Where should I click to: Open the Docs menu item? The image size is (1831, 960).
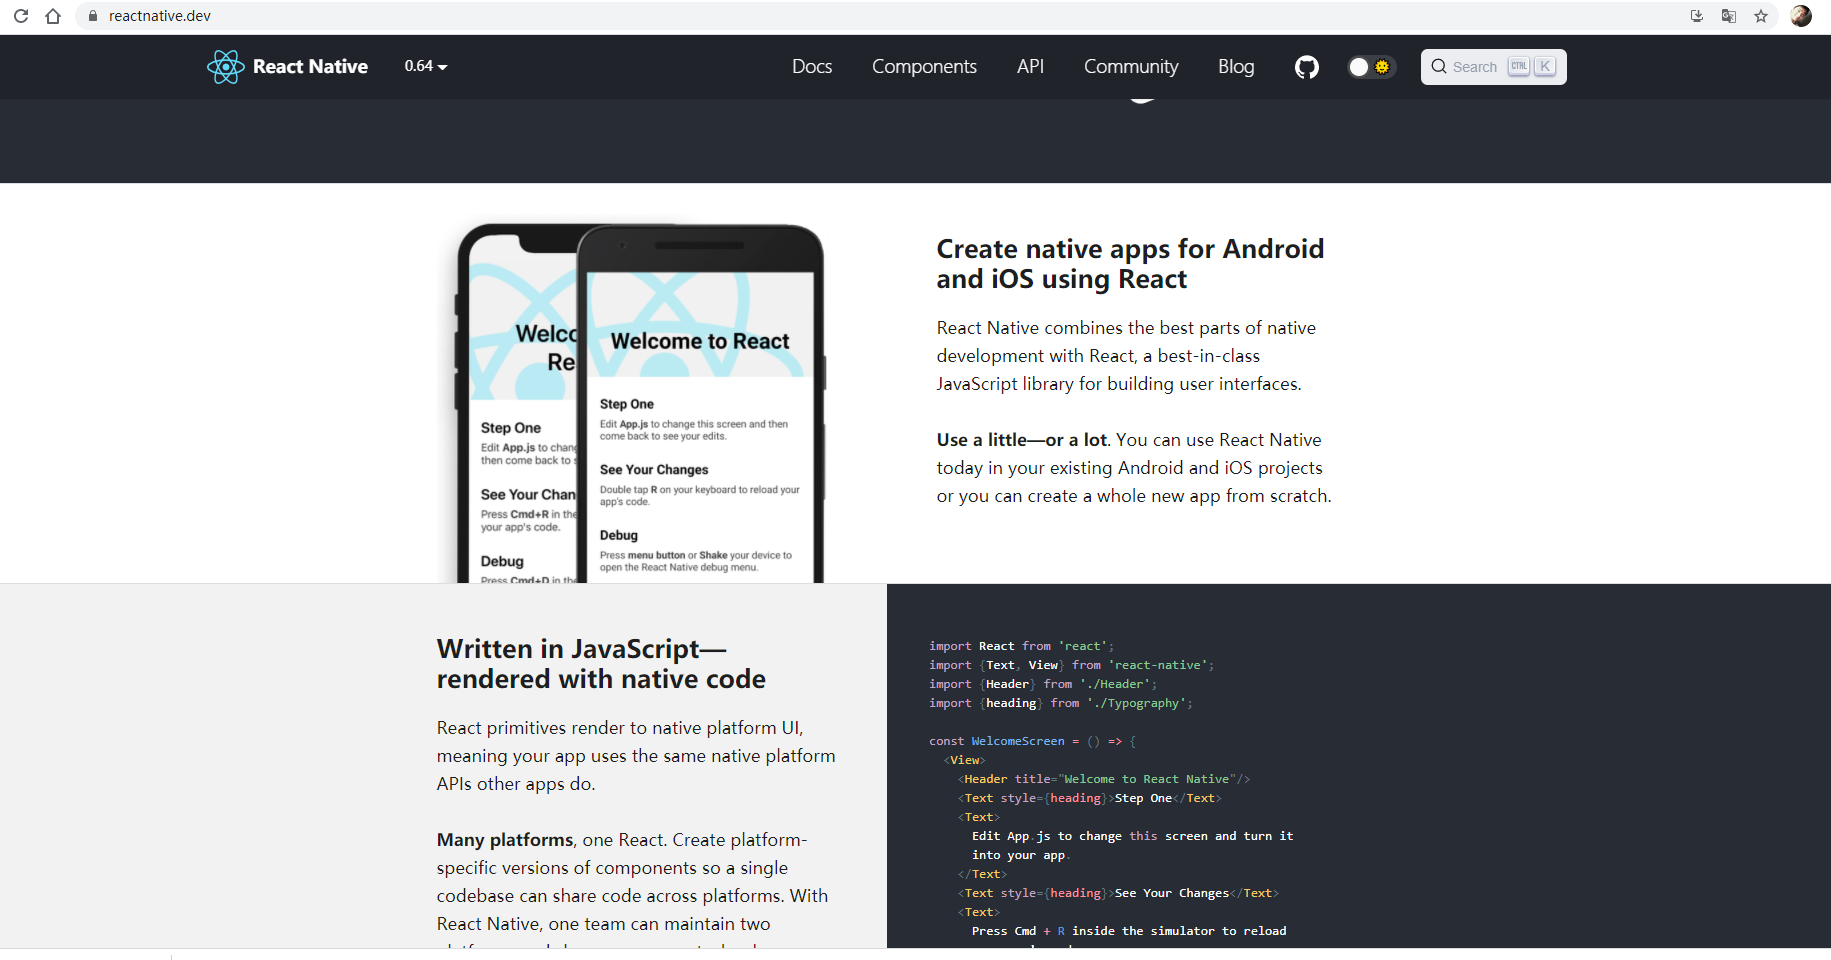(x=811, y=67)
